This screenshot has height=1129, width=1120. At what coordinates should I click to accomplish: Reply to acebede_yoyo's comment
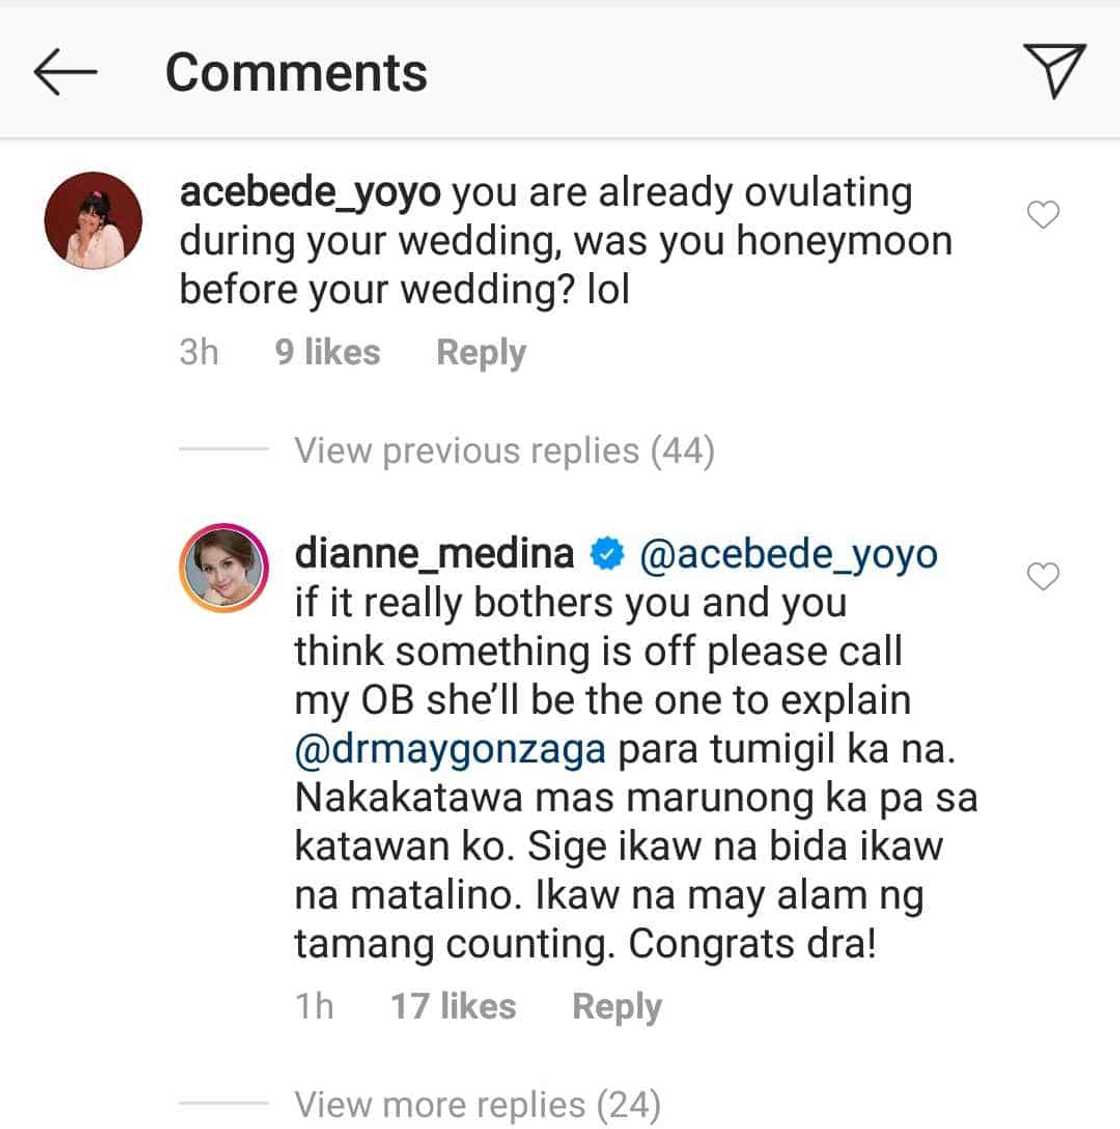(x=480, y=351)
